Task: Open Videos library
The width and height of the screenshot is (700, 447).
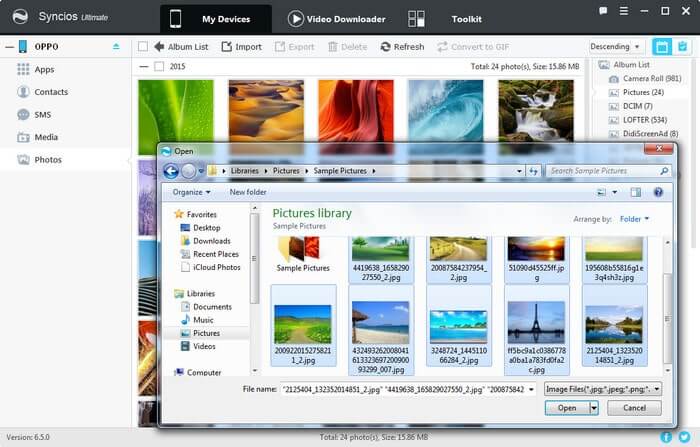Action: click(198, 346)
